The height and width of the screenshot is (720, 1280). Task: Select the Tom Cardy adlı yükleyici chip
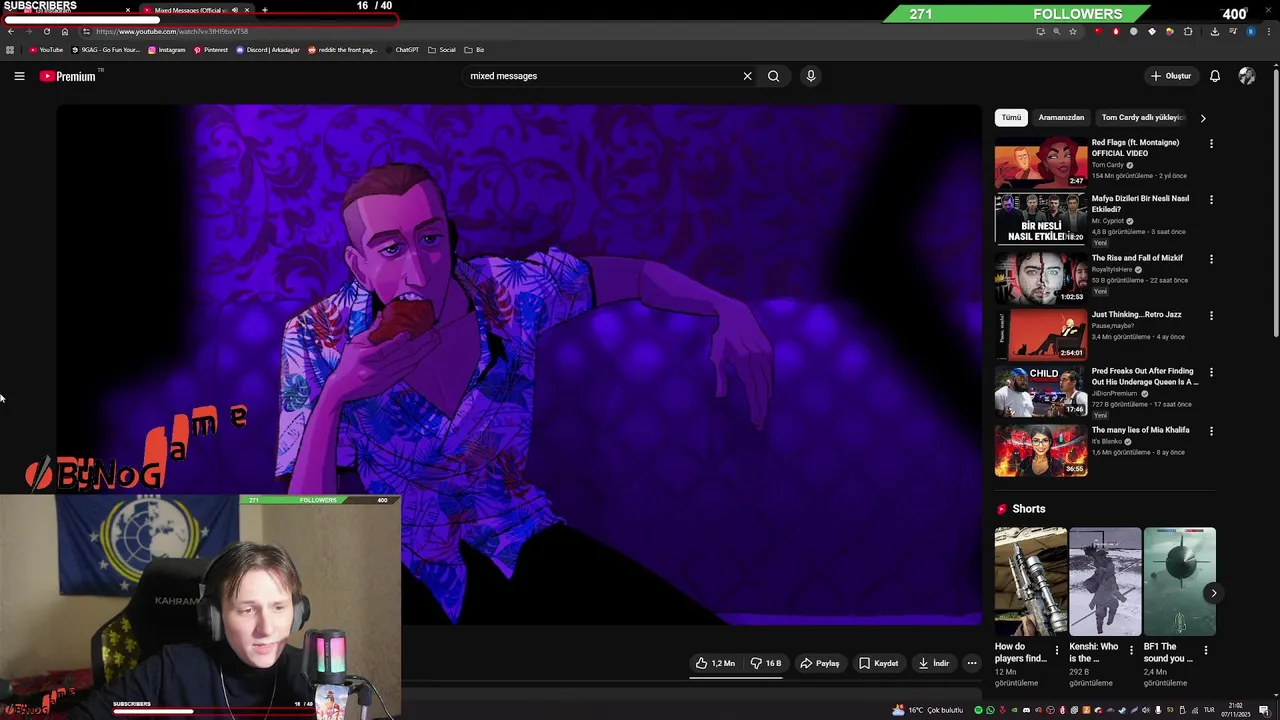click(1142, 118)
